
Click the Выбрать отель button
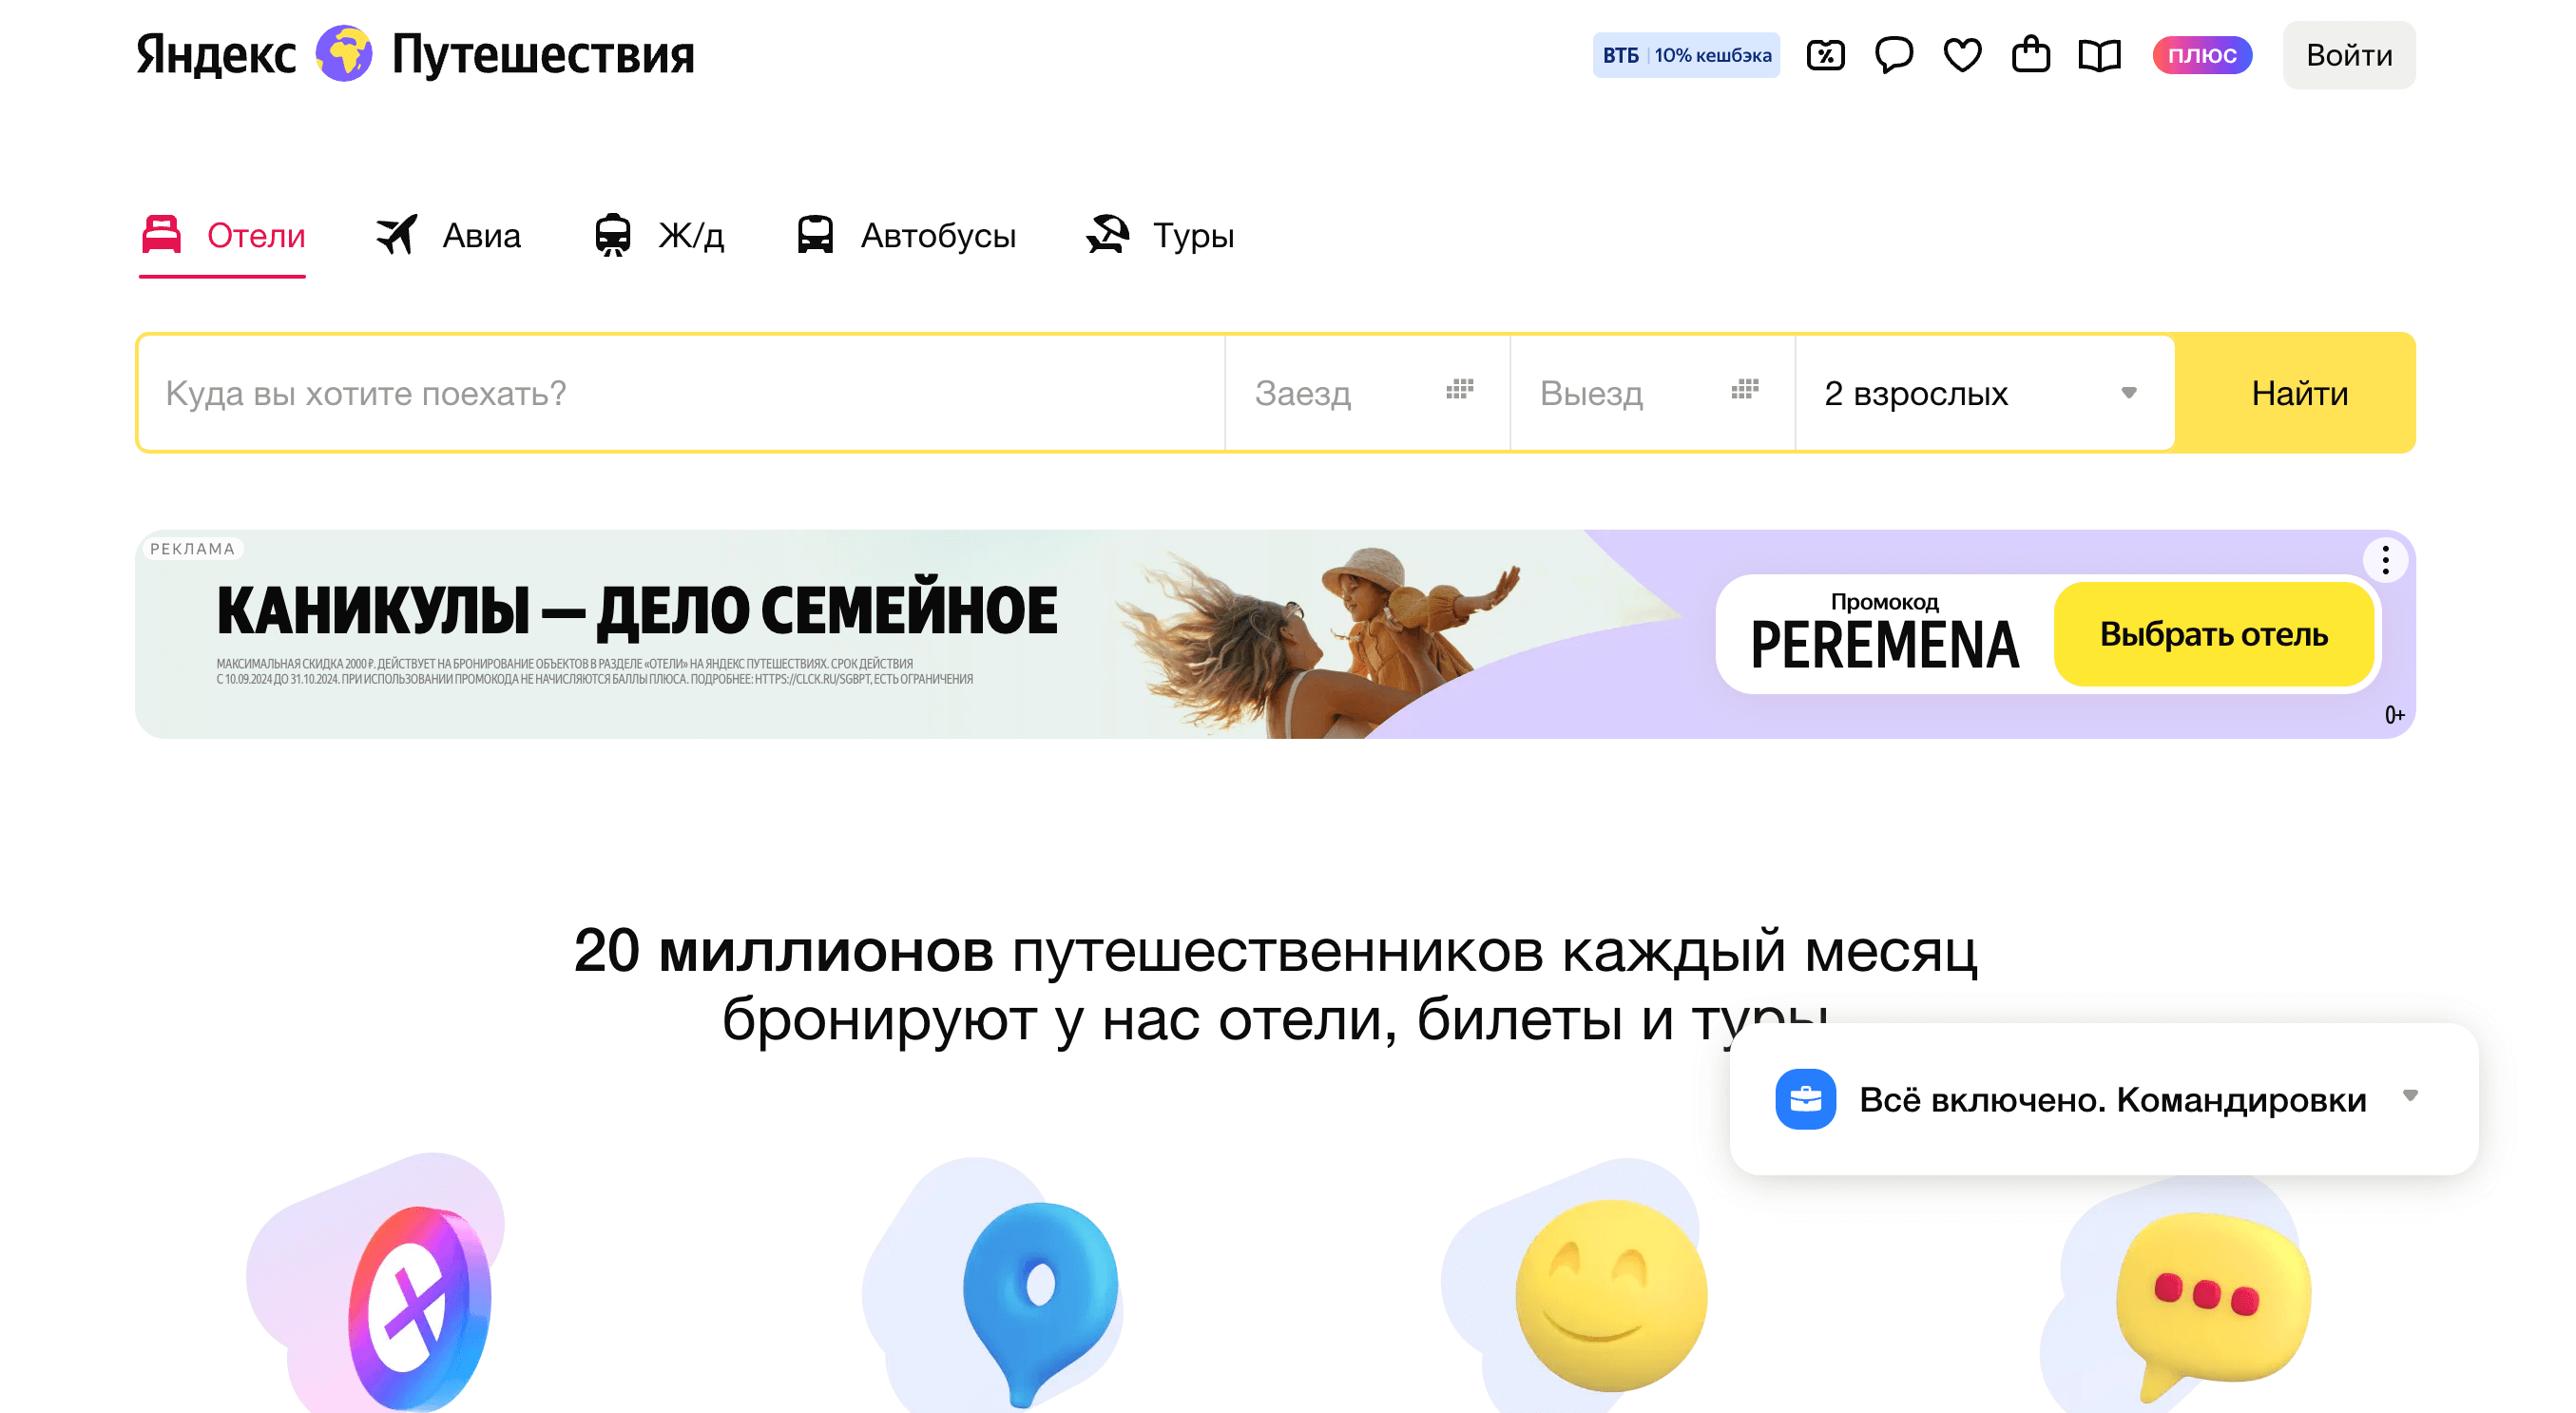pos(2213,634)
